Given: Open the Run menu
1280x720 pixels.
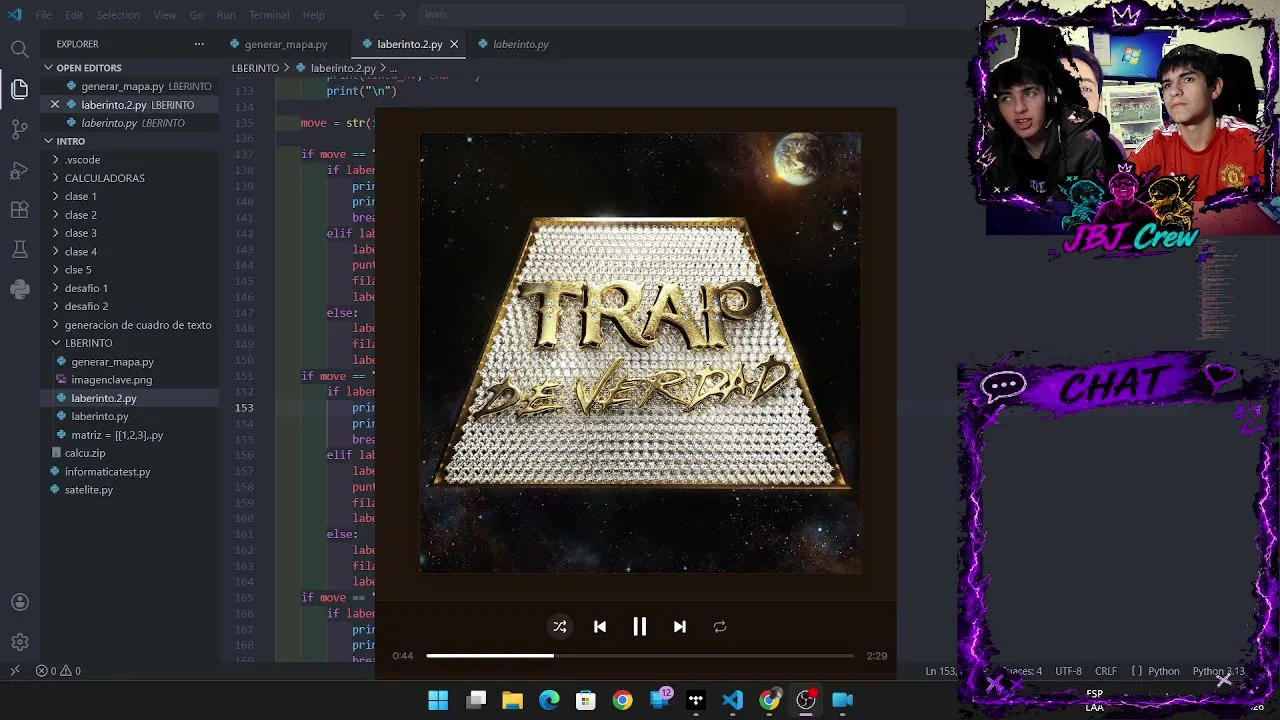Looking at the screenshot, I should tap(226, 15).
